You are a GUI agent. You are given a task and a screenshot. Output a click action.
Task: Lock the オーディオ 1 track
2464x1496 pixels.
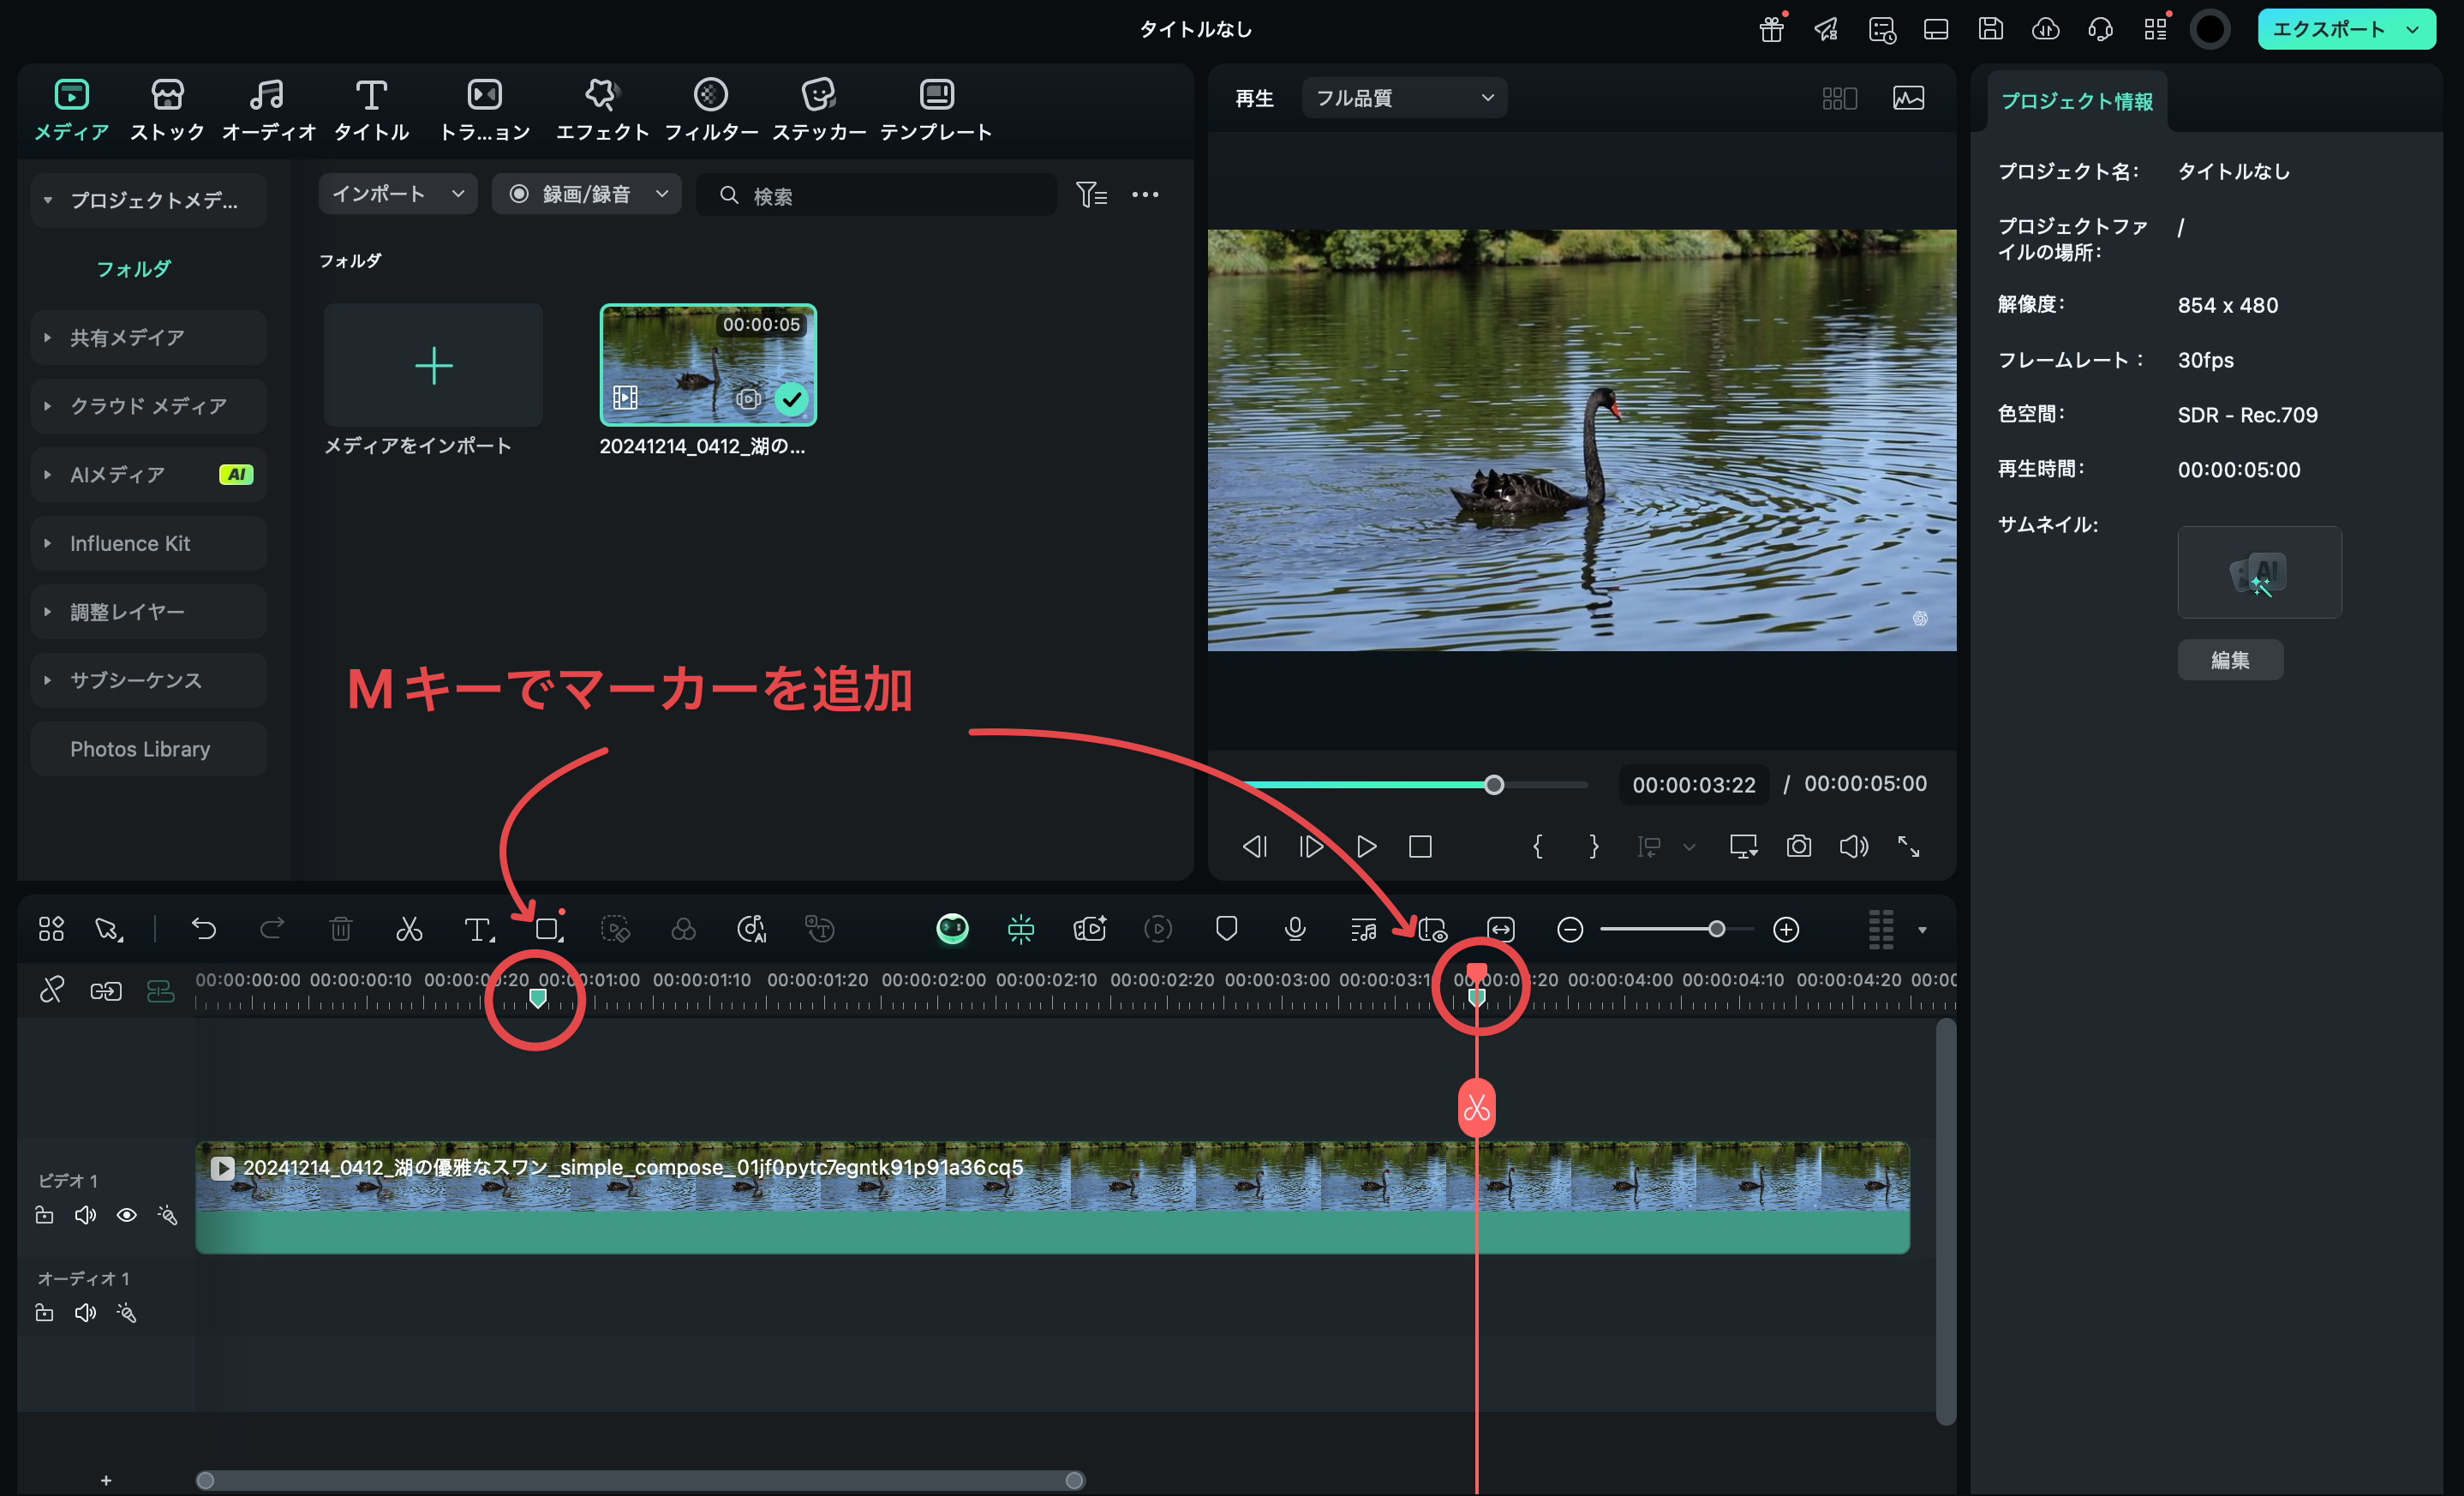[x=44, y=1312]
